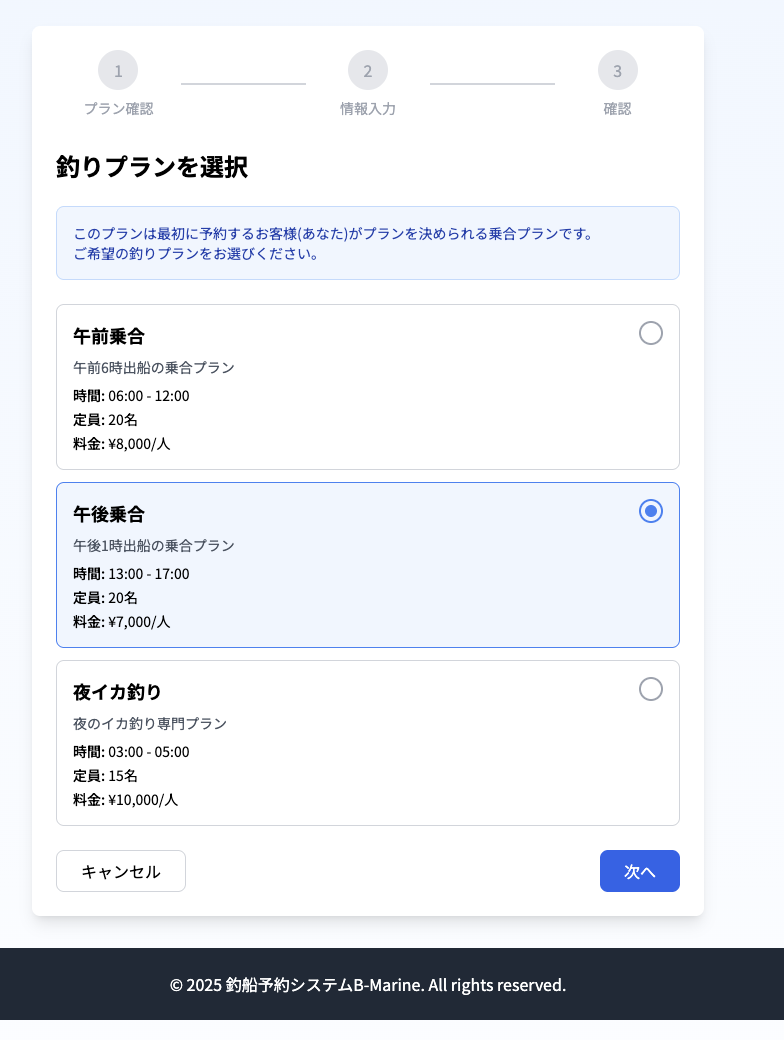
Task: Click the 午前6時出船の乗合プラン description
Action: [153, 367]
